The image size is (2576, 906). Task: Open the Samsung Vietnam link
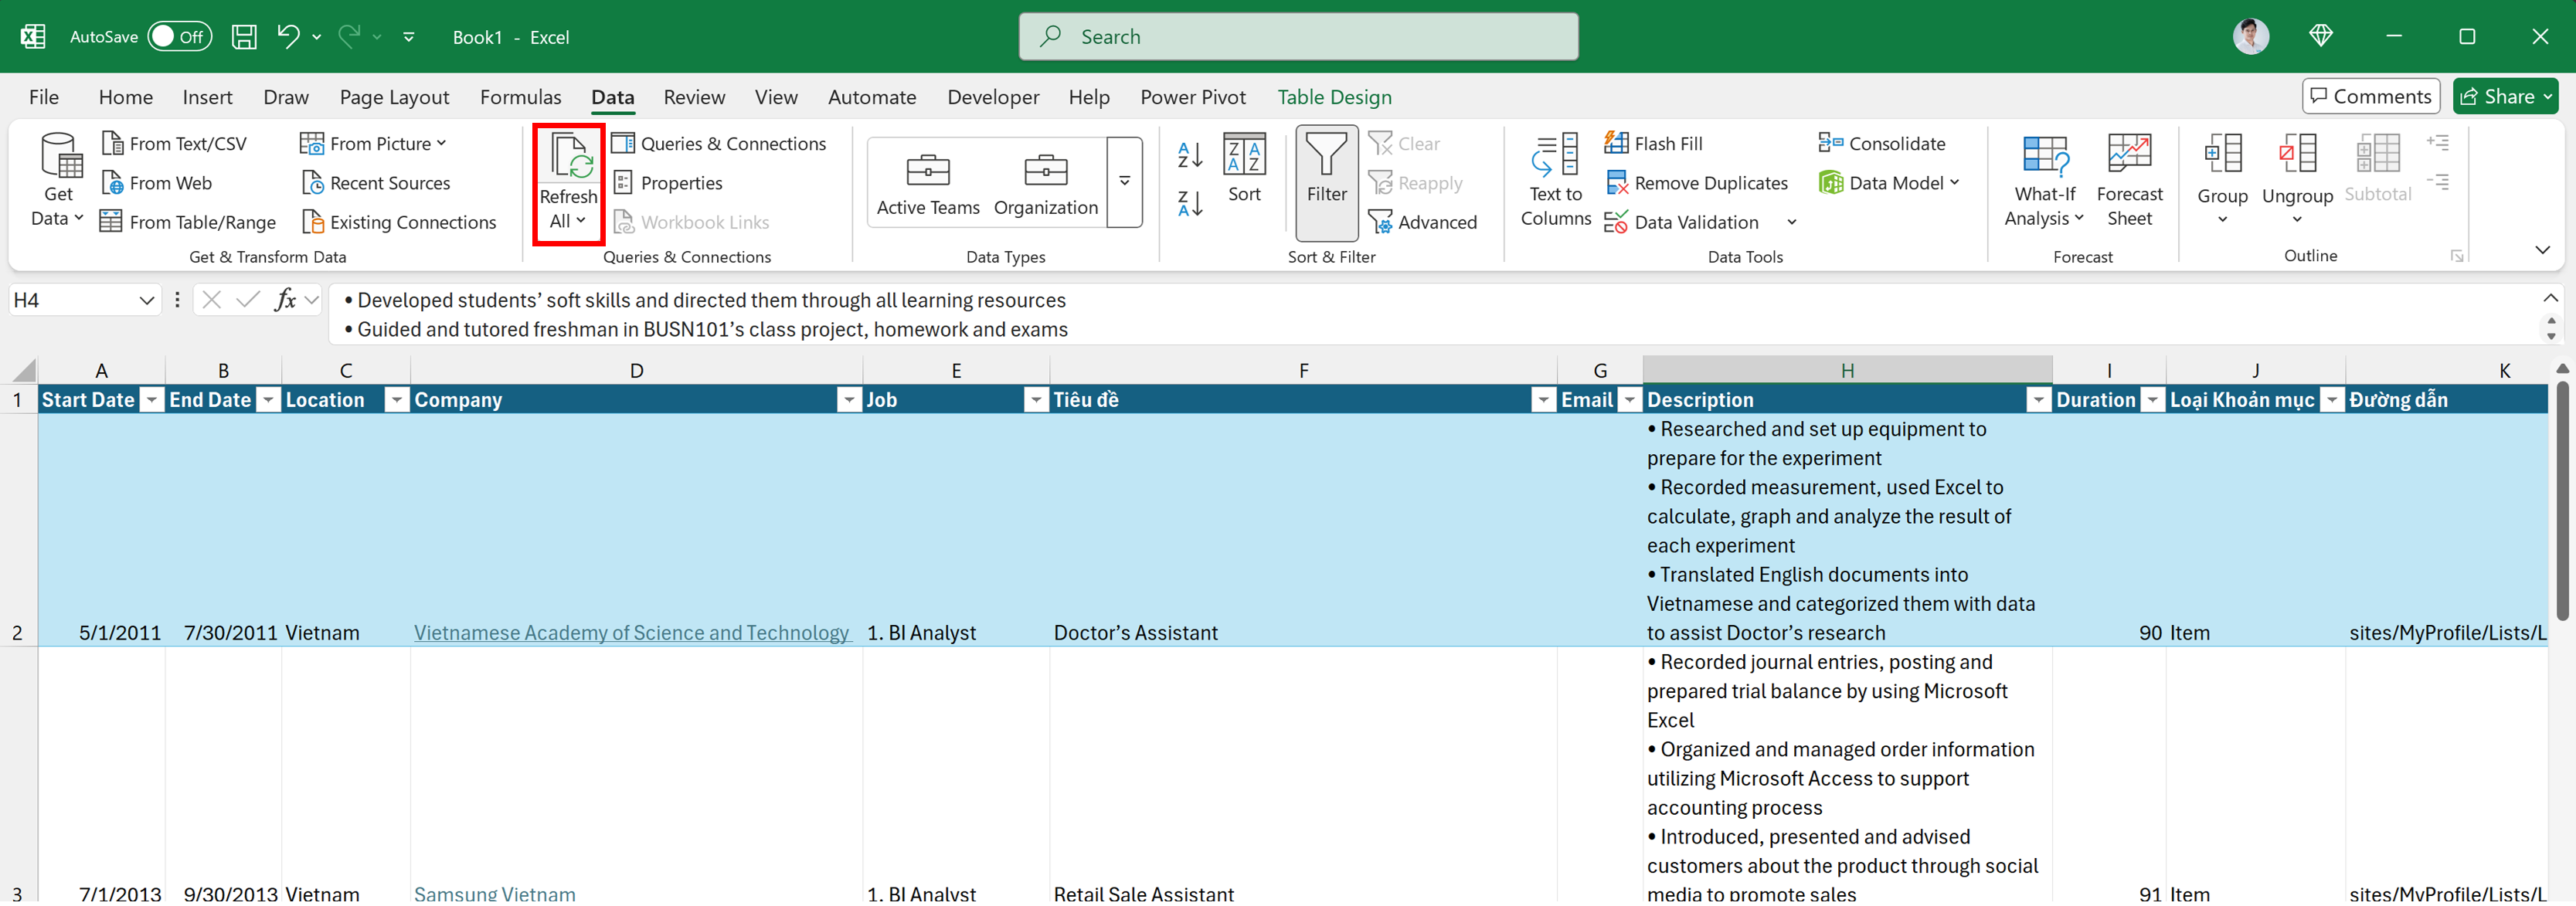(x=494, y=893)
